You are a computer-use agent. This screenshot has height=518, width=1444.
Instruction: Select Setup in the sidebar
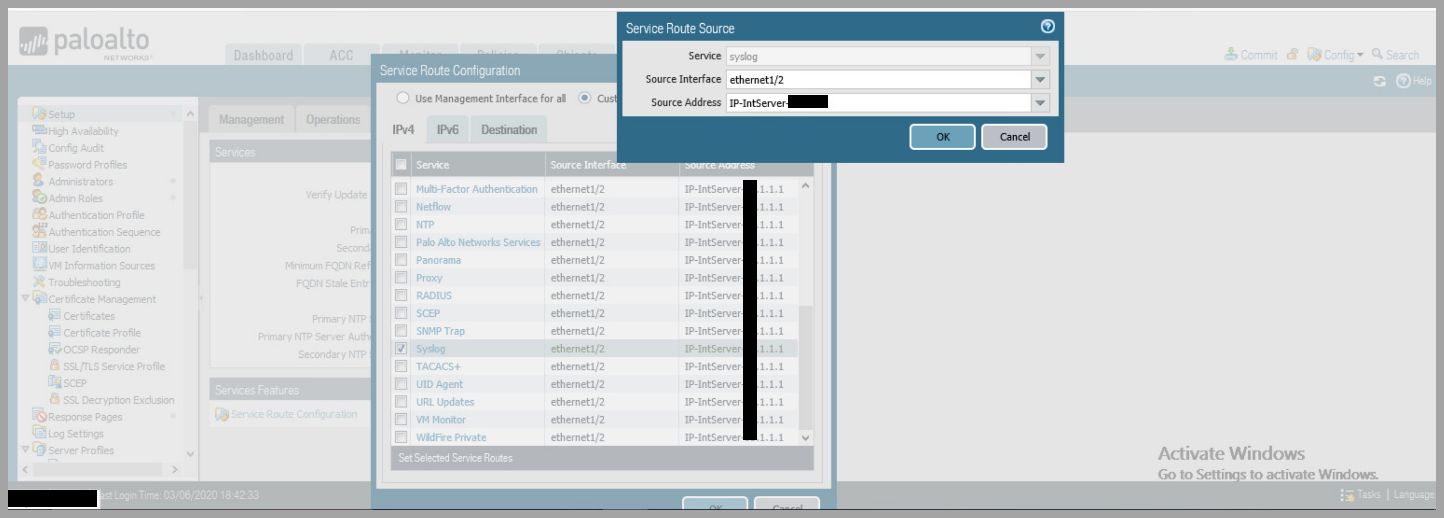(x=61, y=114)
